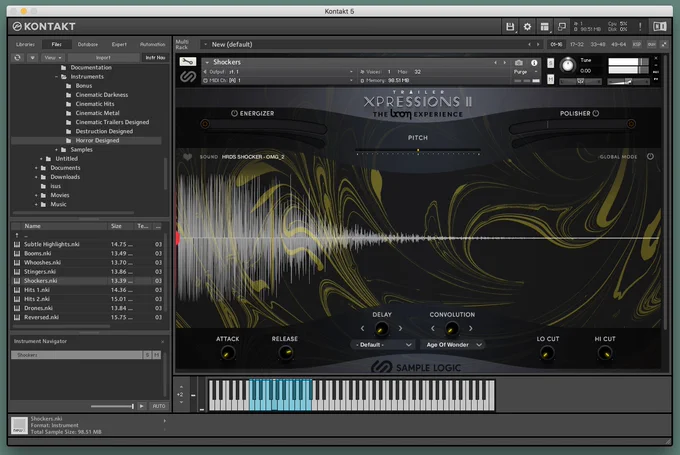Collapse the Instruments folder tree
The width and height of the screenshot is (680, 455).
[56, 77]
